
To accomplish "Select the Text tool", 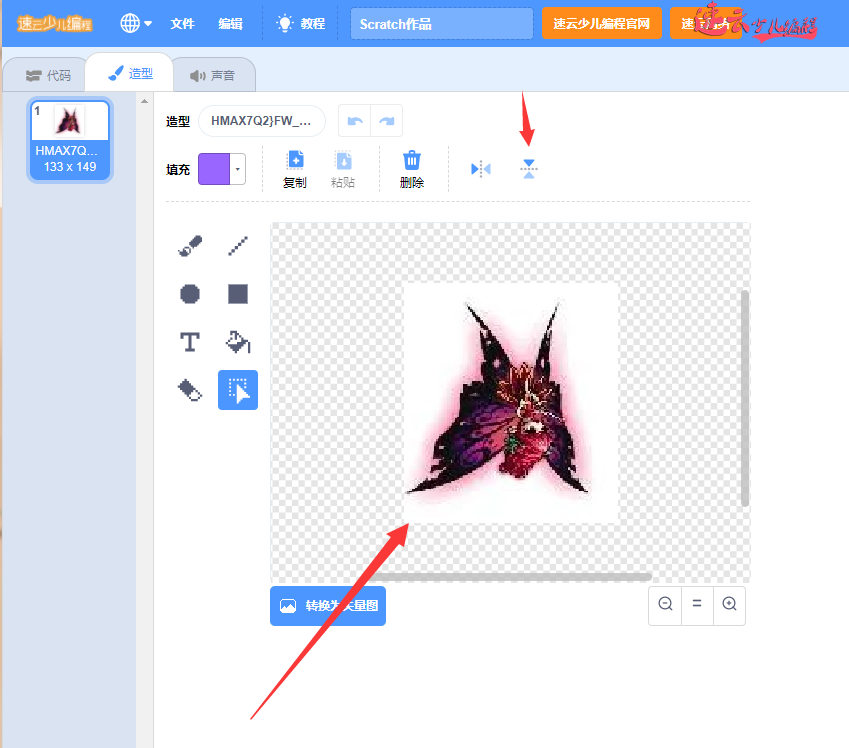I will point(190,342).
